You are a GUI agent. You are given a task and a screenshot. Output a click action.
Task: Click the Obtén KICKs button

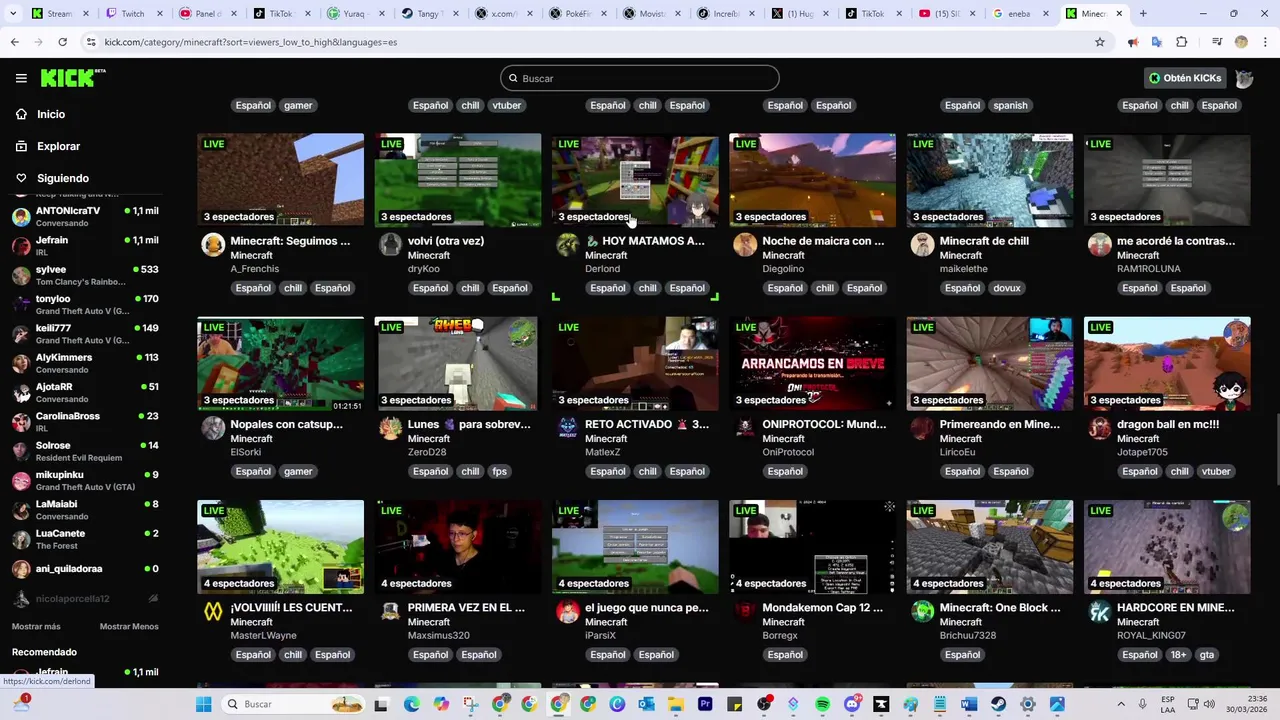[x=1185, y=78]
